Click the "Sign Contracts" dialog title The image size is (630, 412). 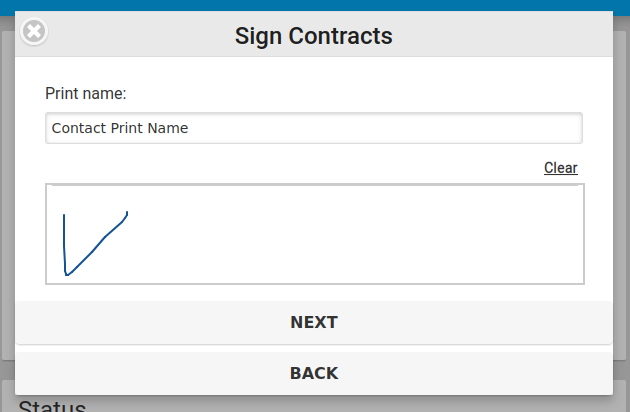314,37
